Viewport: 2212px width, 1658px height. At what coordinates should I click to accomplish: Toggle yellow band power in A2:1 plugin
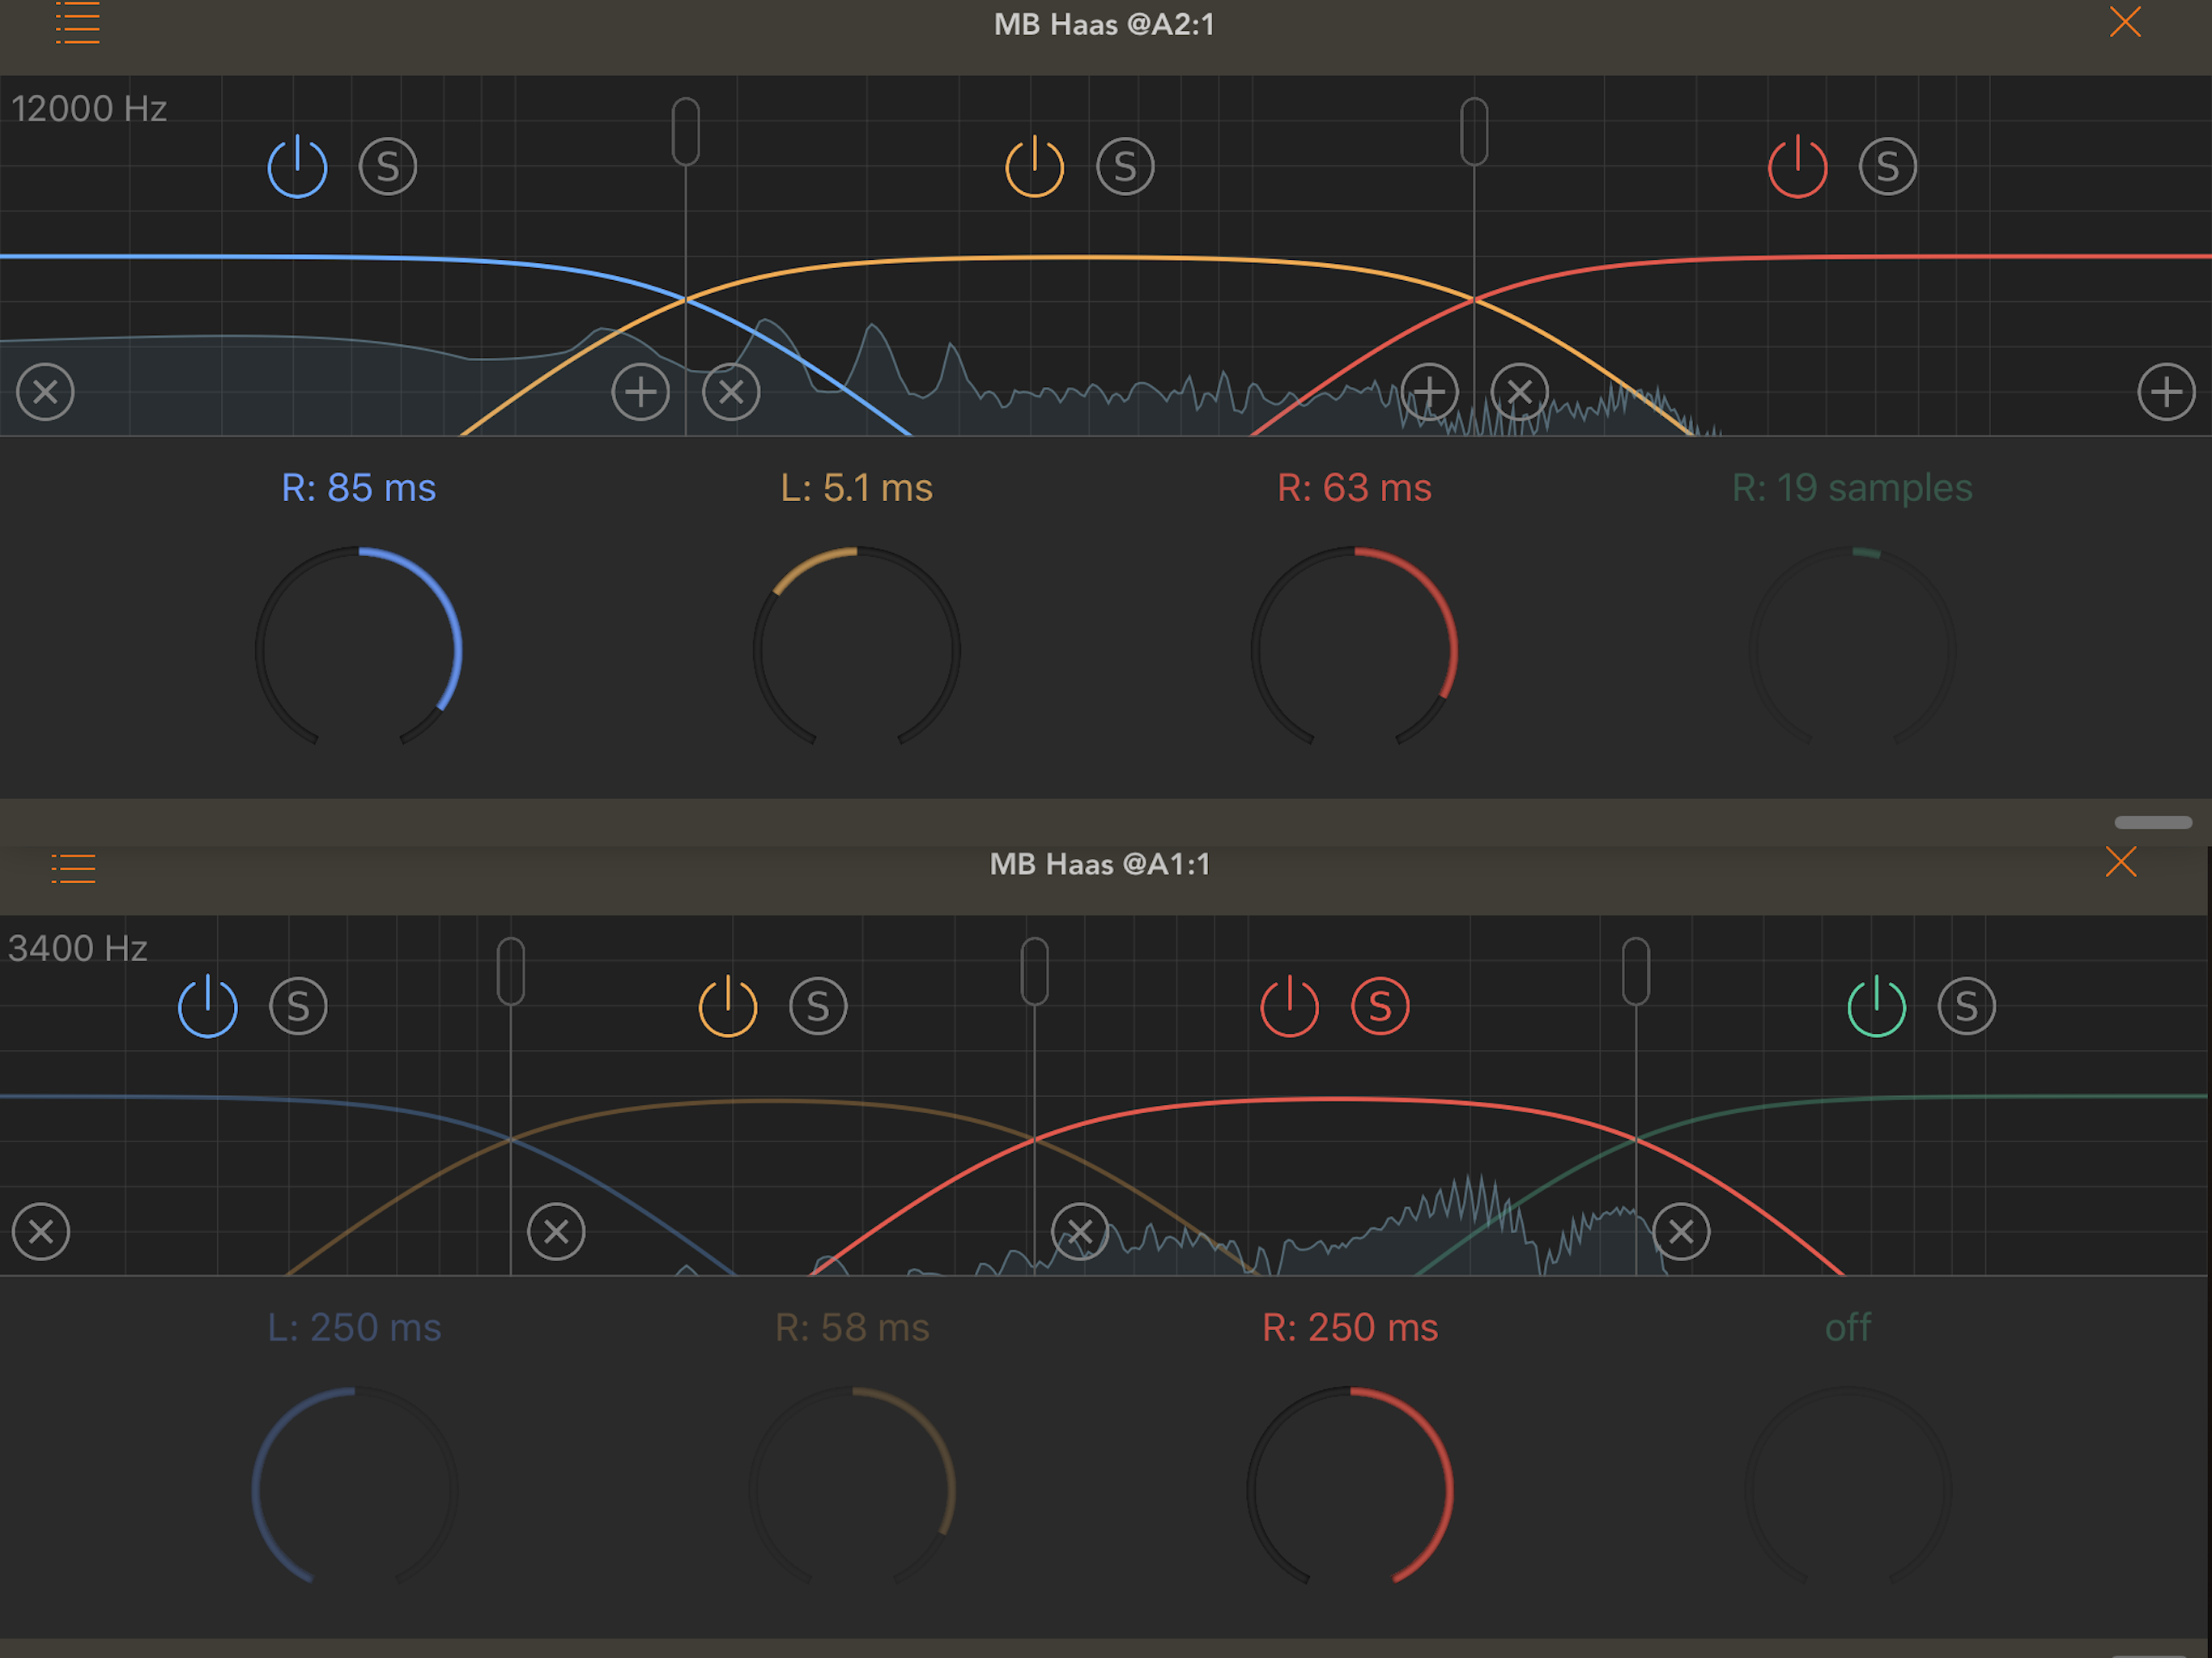click(x=1034, y=167)
